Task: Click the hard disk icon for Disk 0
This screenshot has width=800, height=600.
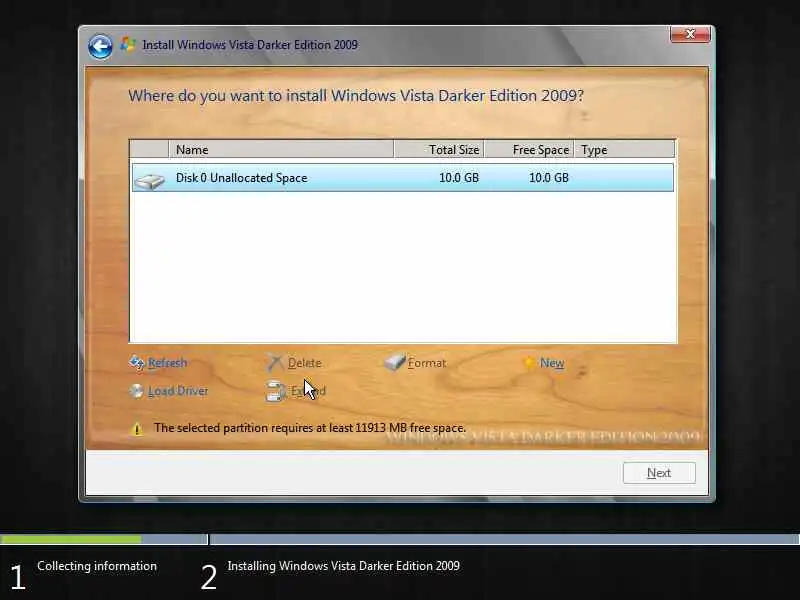Action: click(149, 180)
